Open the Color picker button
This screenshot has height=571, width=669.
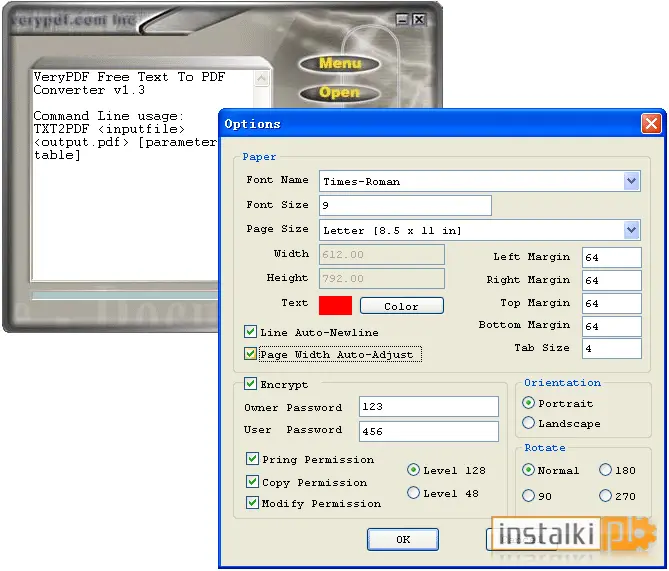pyautogui.click(x=401, y=306)
